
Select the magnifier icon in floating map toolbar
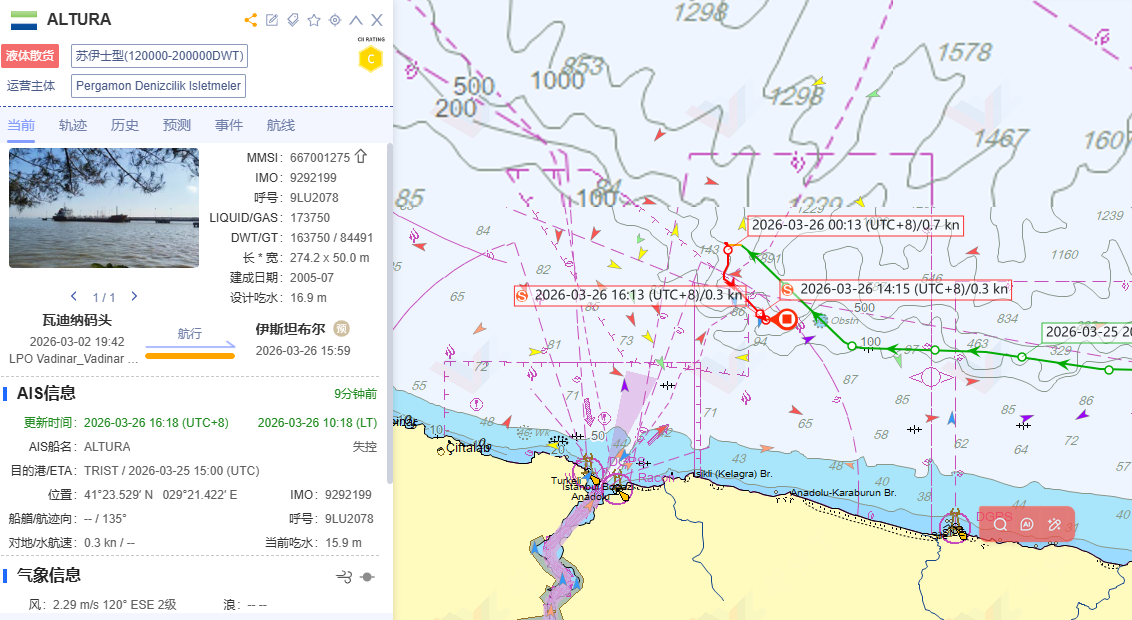pyautogui.click(x=1000, y=524)
